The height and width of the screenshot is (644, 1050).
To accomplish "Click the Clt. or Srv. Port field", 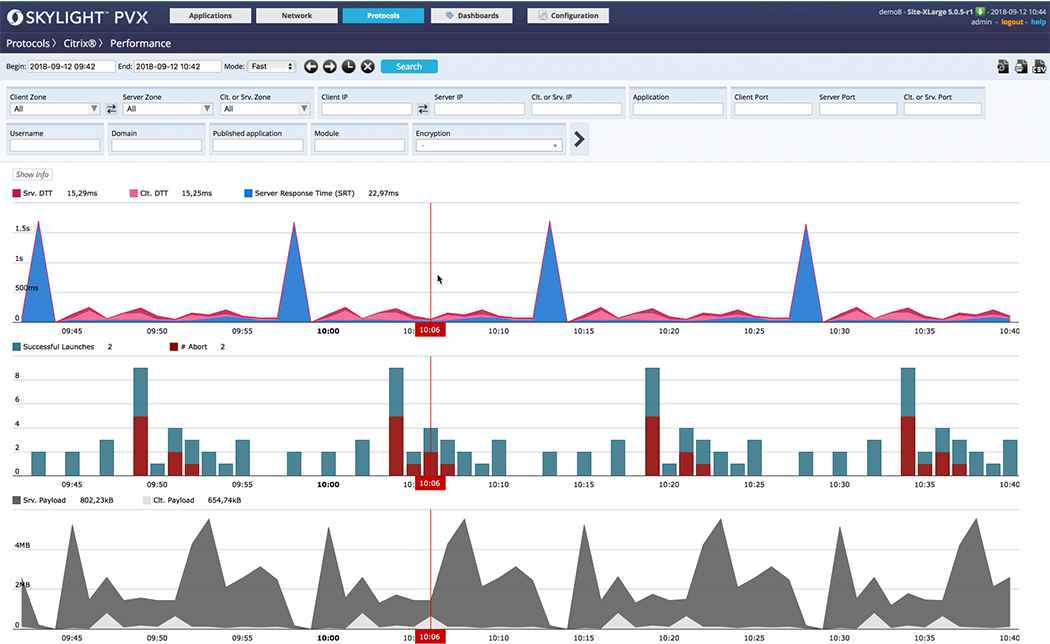I will click(942, 108).
